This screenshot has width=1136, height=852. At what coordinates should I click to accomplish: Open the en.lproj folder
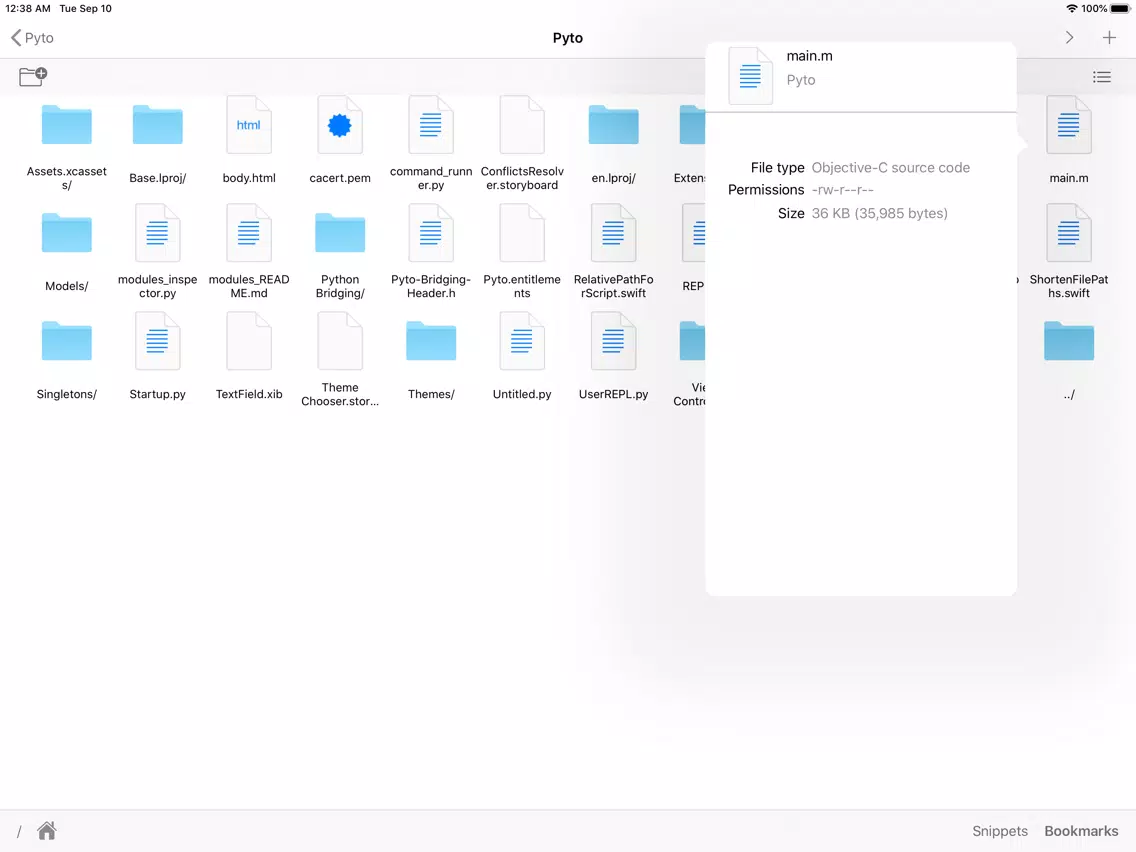point(614,125)
